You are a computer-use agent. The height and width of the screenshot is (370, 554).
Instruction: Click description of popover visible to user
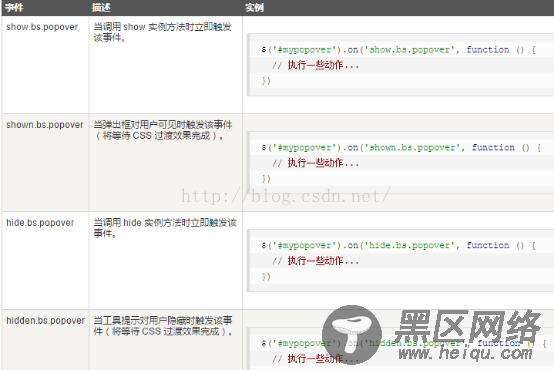pos(163,130)
